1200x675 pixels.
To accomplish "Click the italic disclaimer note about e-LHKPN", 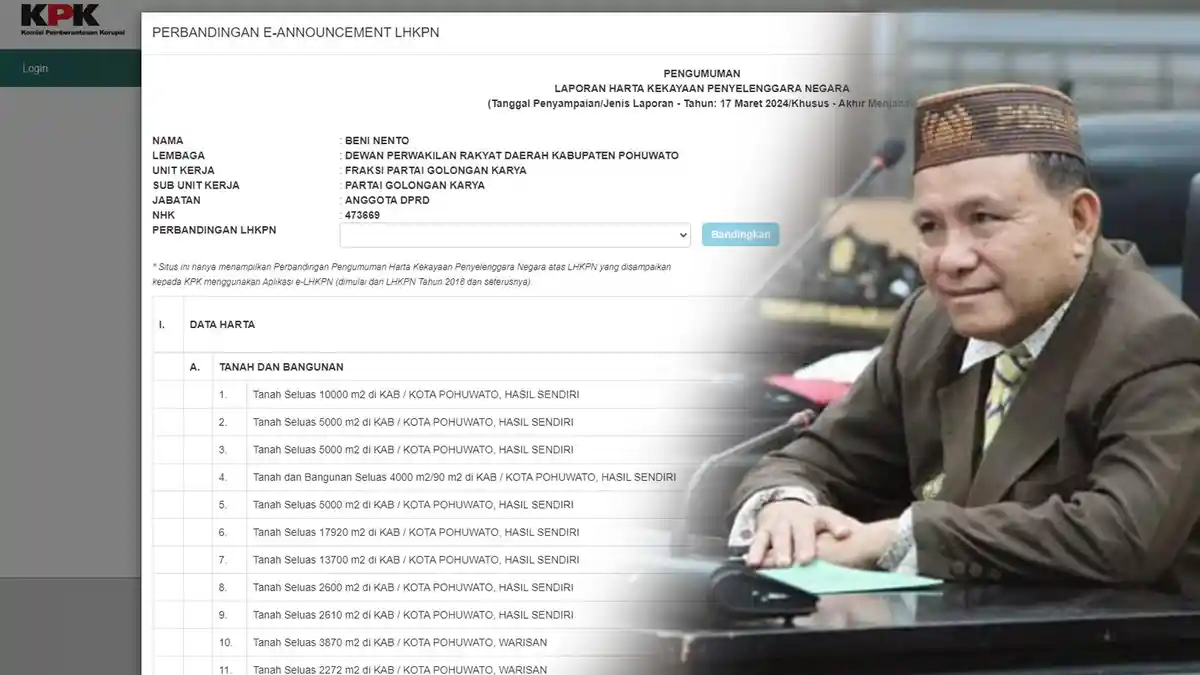I will click(x=410, y=274).
